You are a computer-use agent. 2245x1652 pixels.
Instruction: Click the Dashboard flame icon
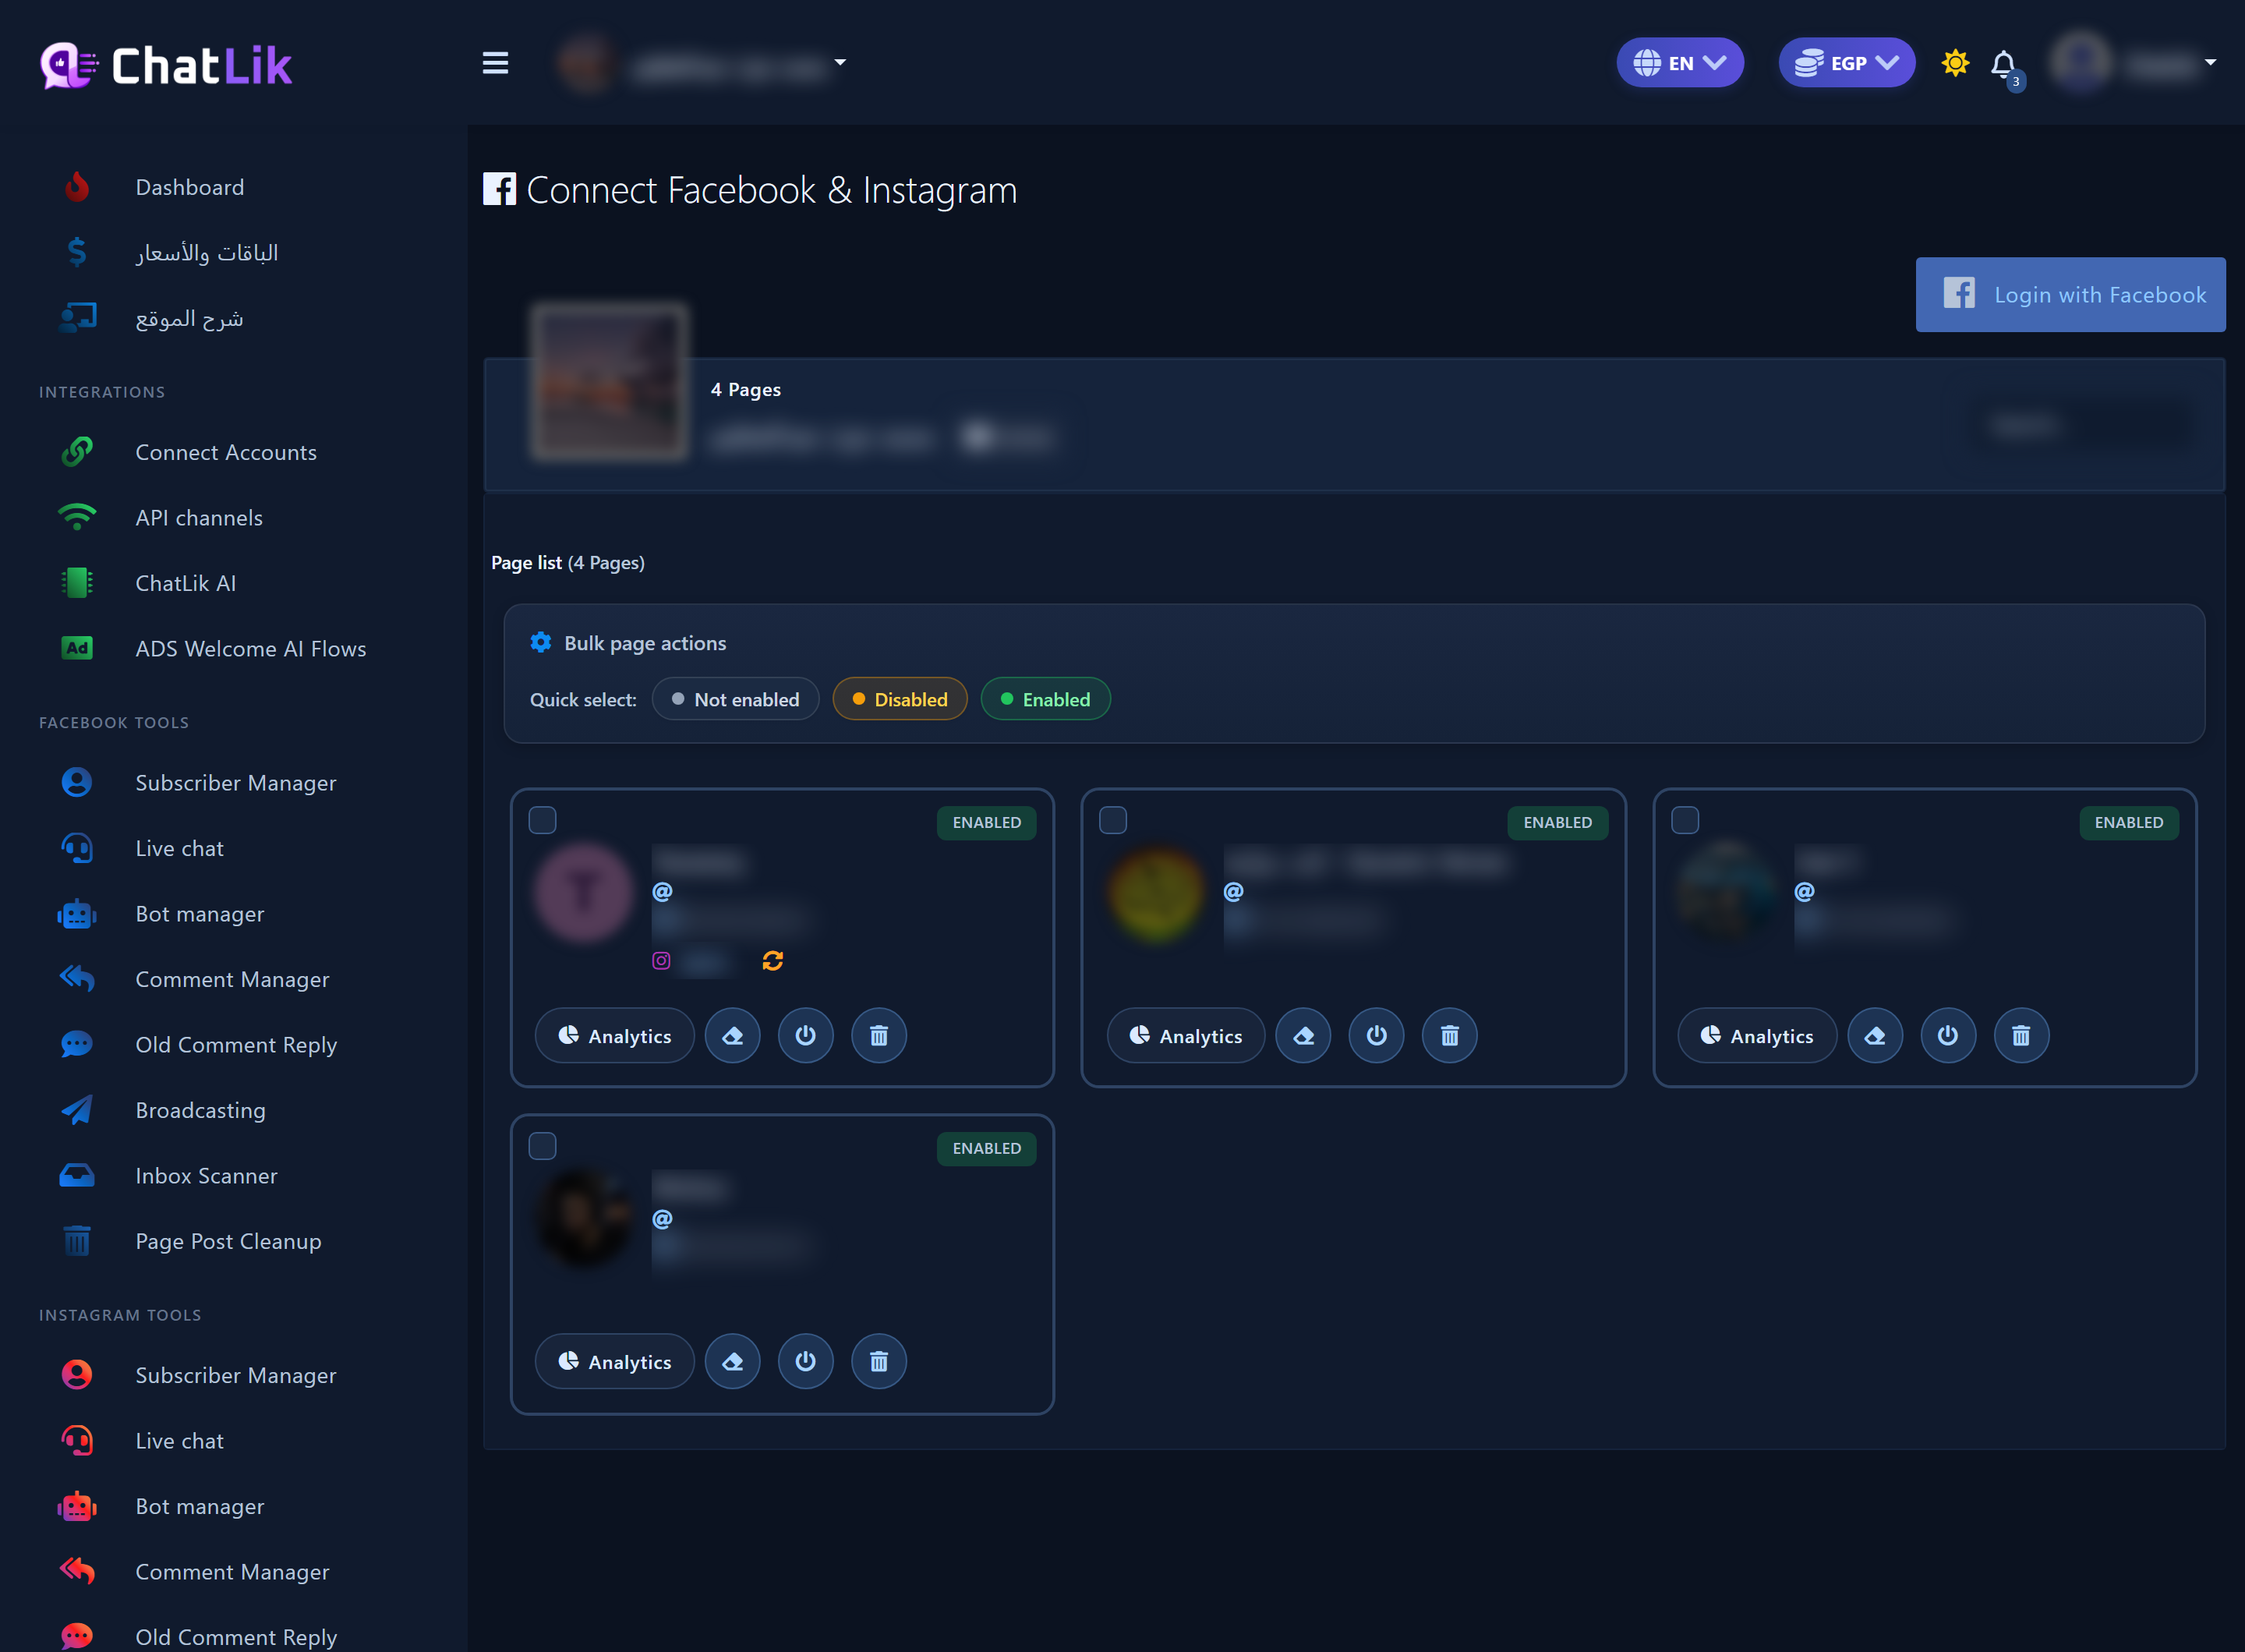(x=77, y=187)
